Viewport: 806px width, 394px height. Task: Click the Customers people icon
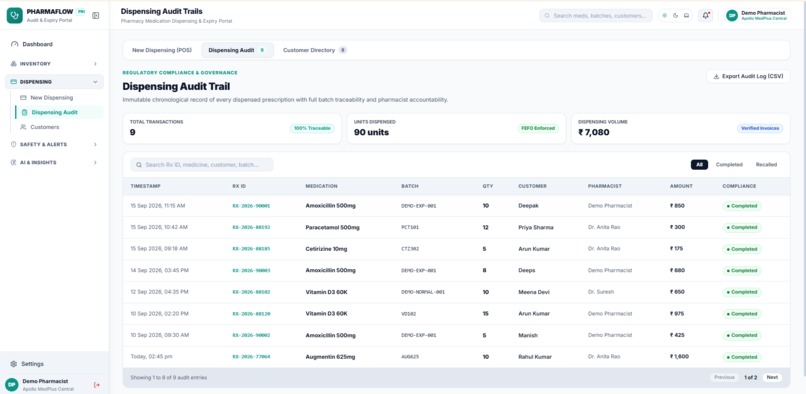23,127
